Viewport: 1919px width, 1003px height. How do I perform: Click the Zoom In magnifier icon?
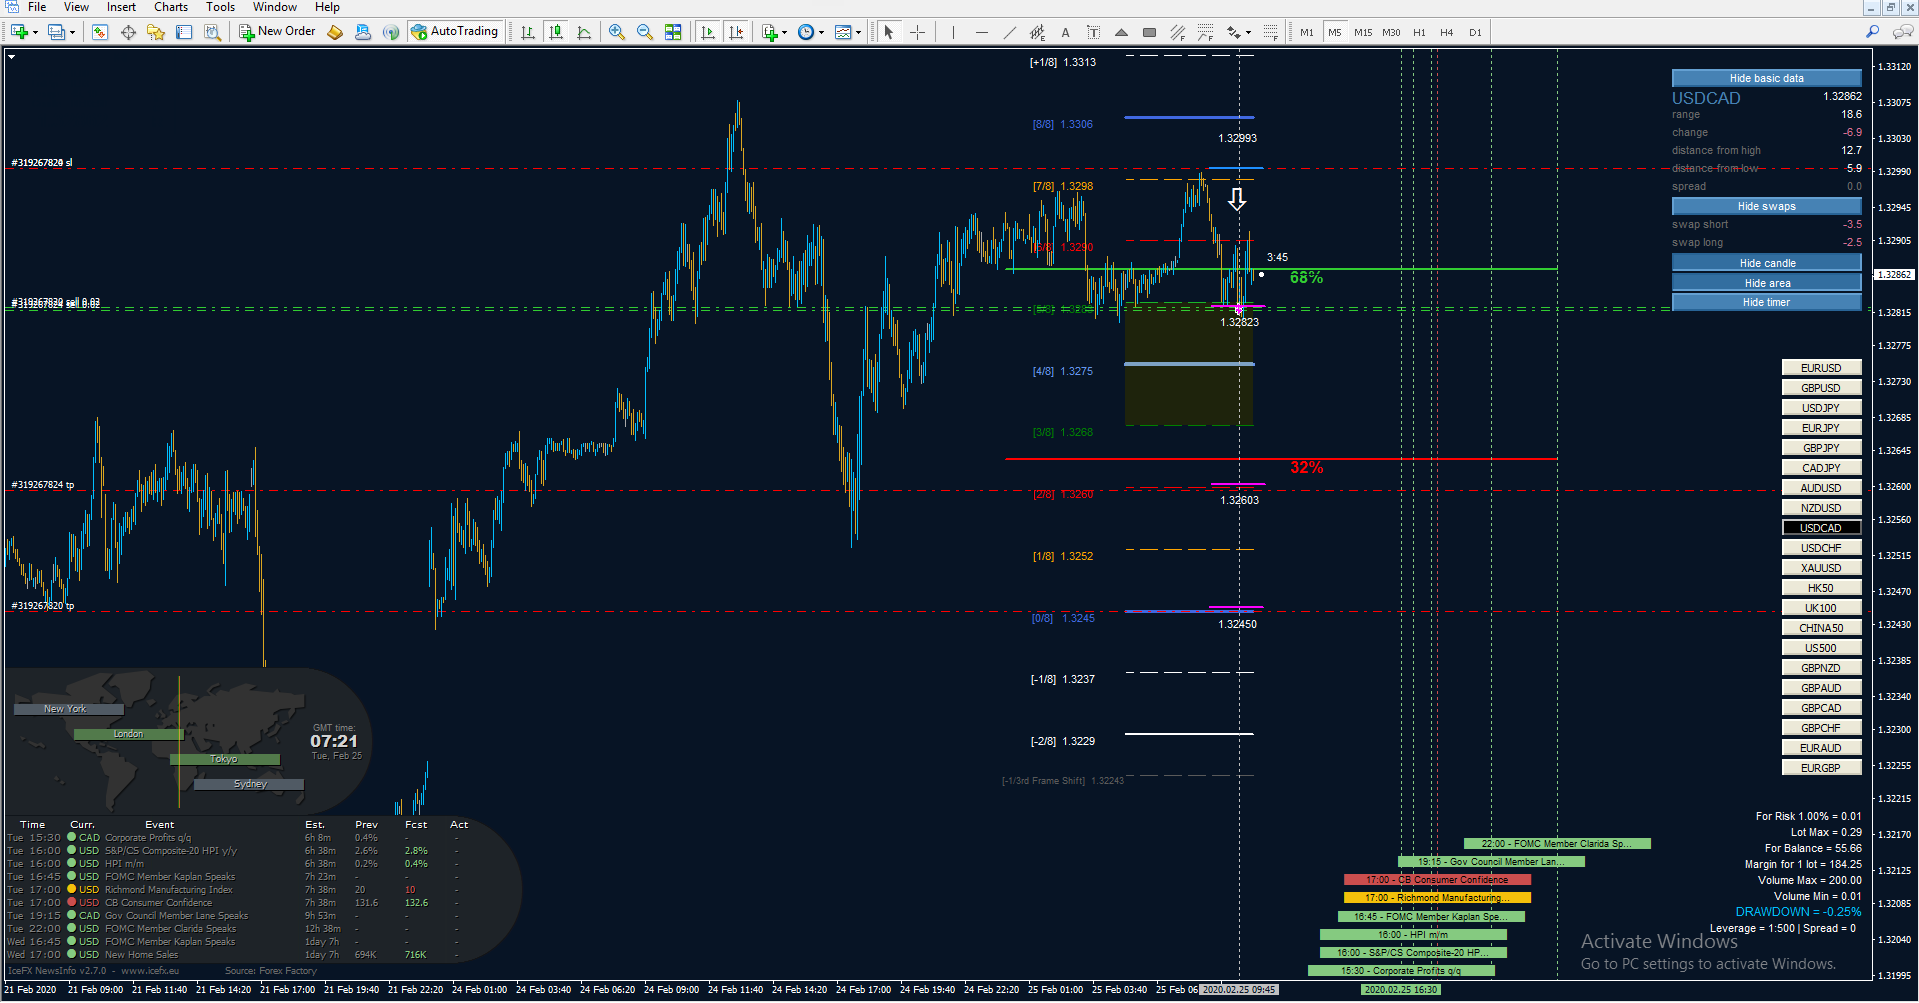point(617,32)
